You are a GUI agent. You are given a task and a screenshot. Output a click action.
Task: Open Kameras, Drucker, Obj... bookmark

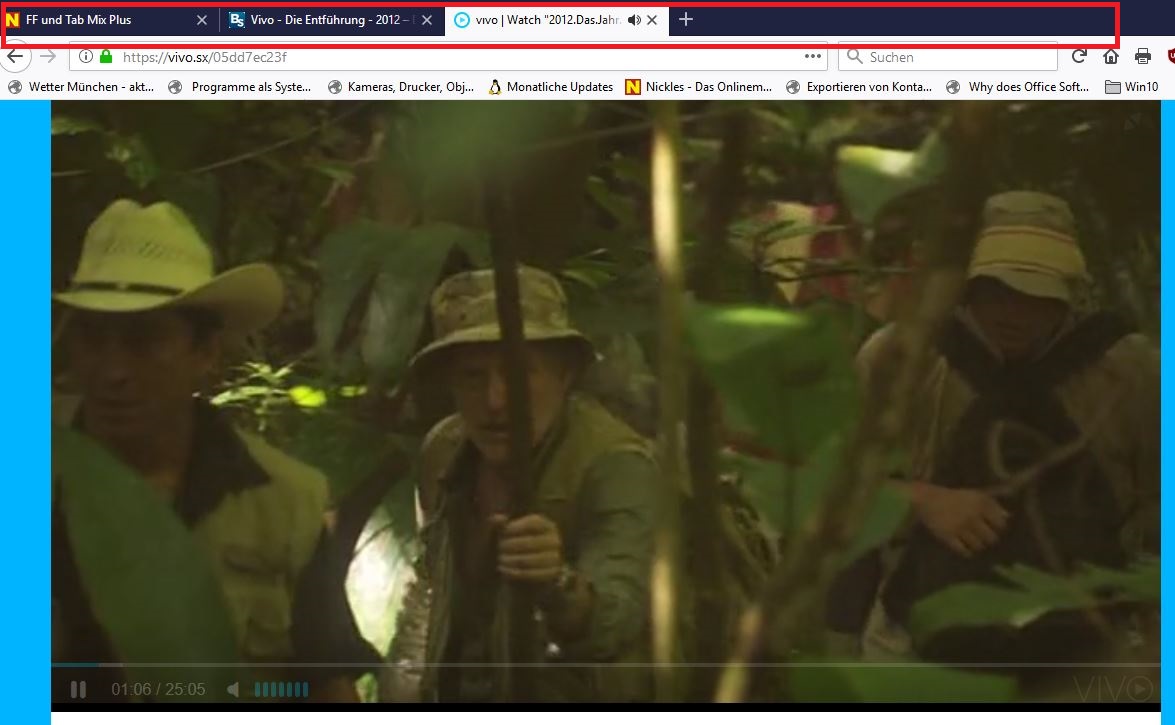tap(401, 87)
